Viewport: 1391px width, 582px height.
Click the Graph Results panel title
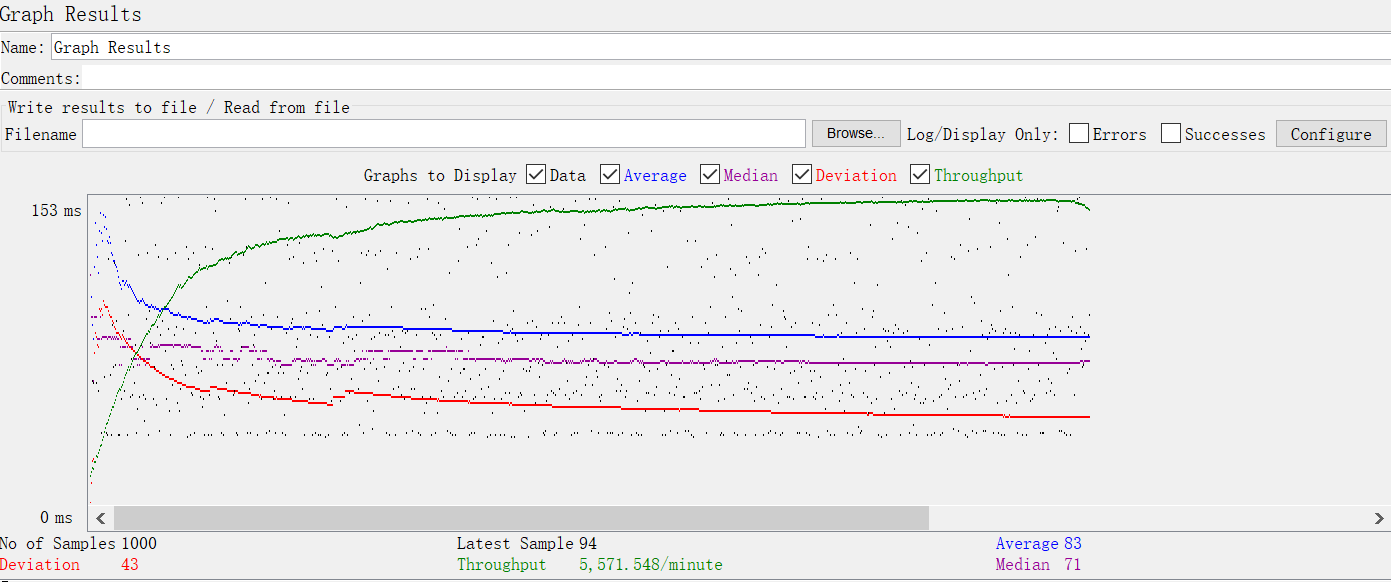click(71, 14)
